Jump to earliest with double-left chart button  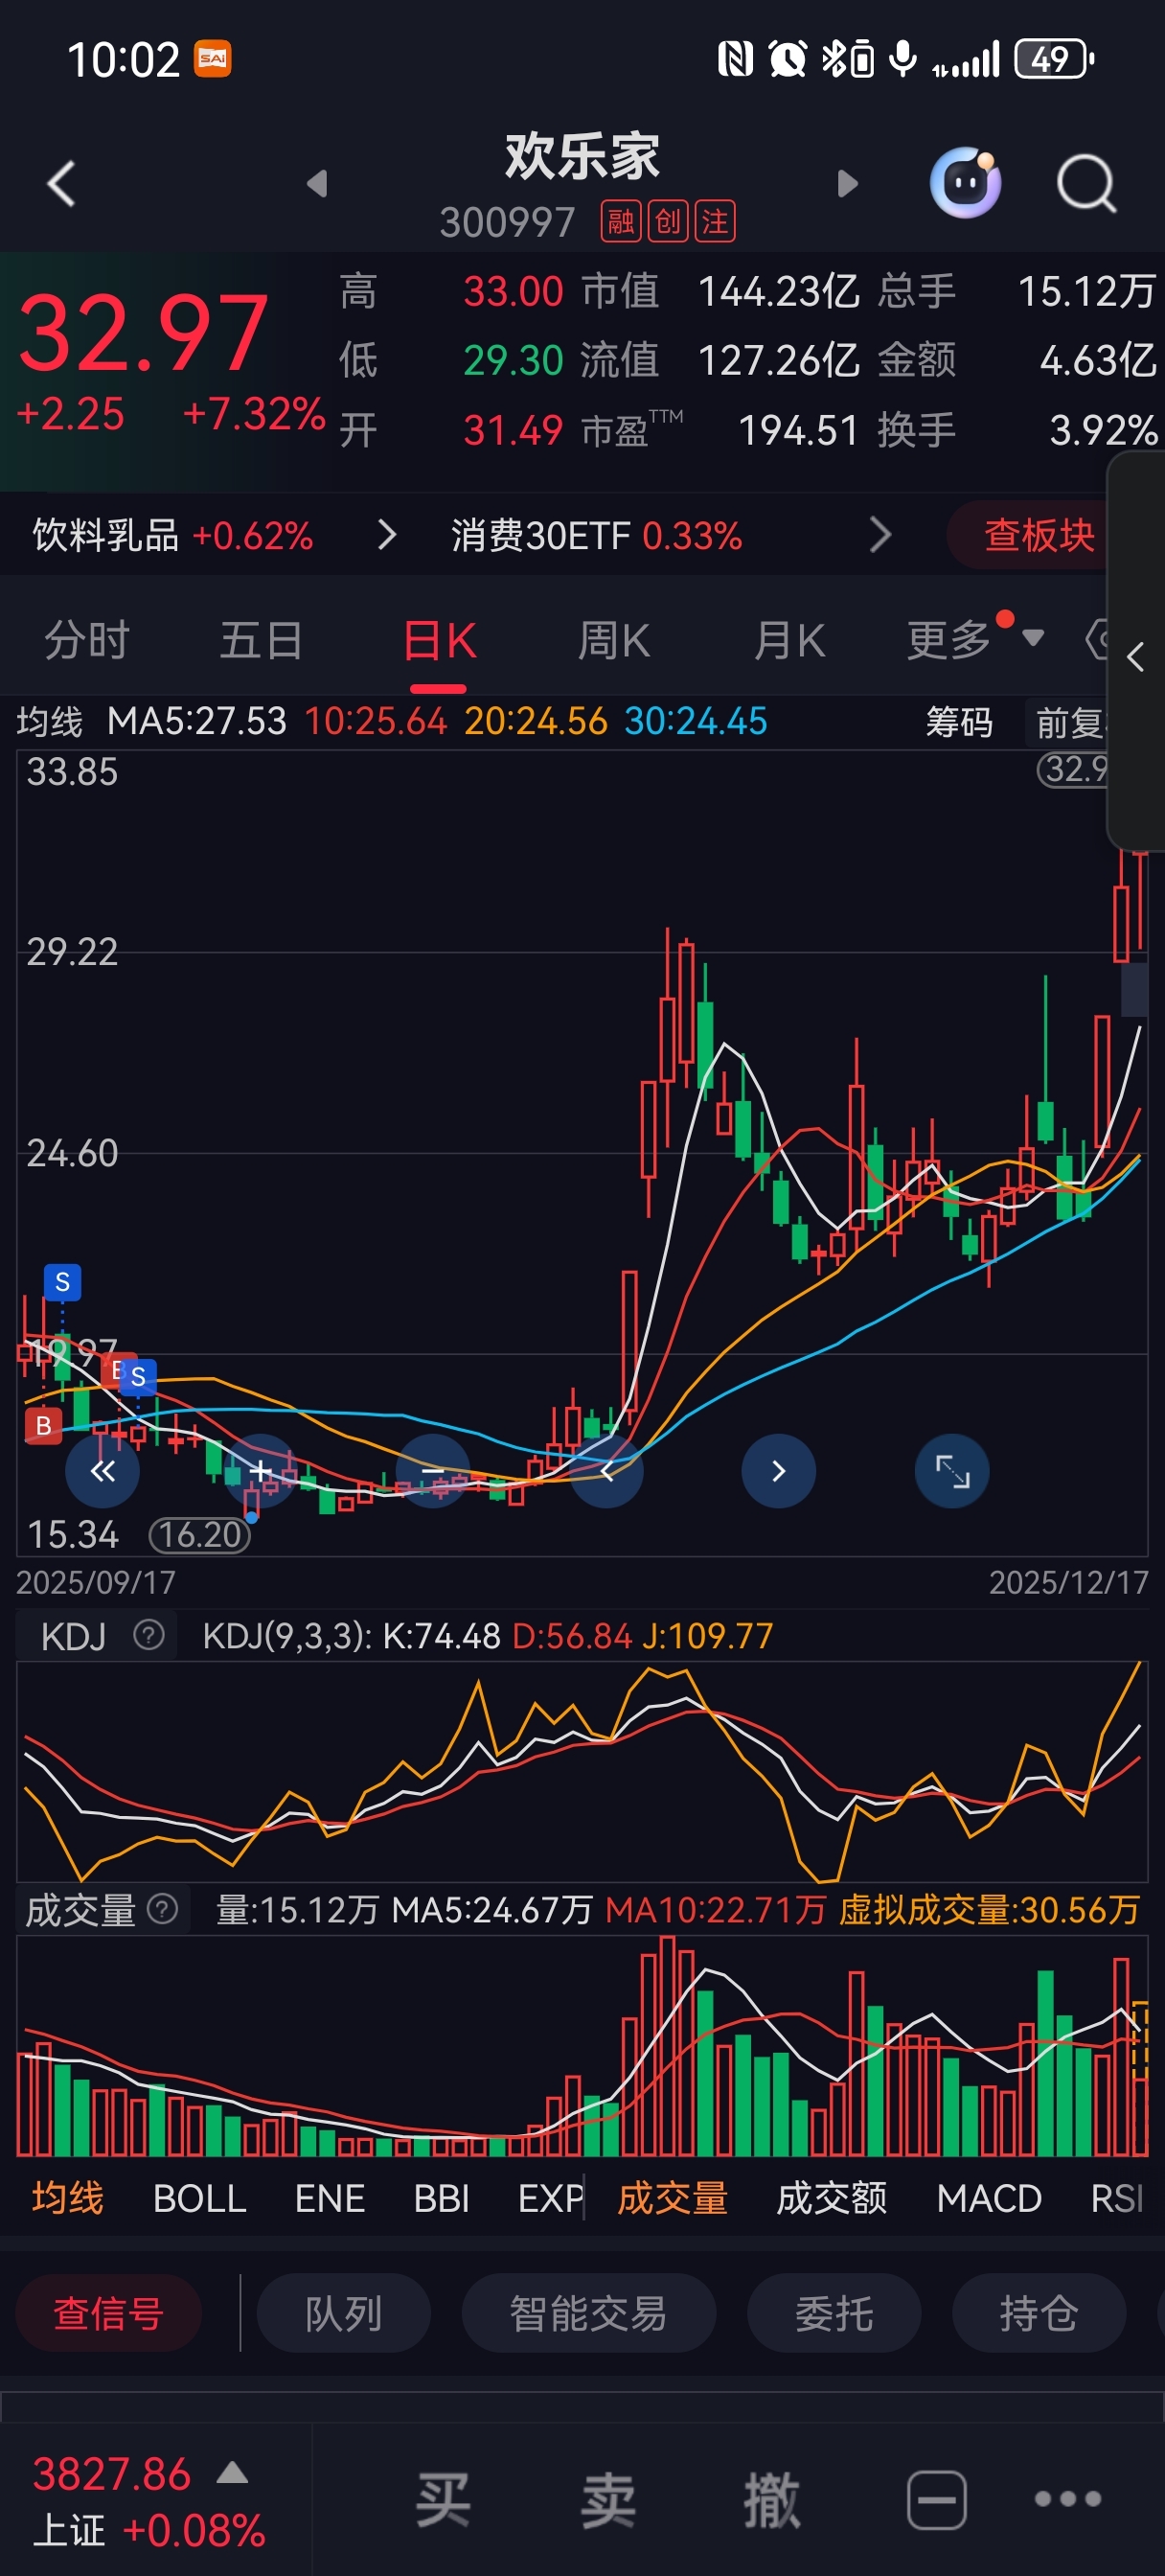(102, 1471)
